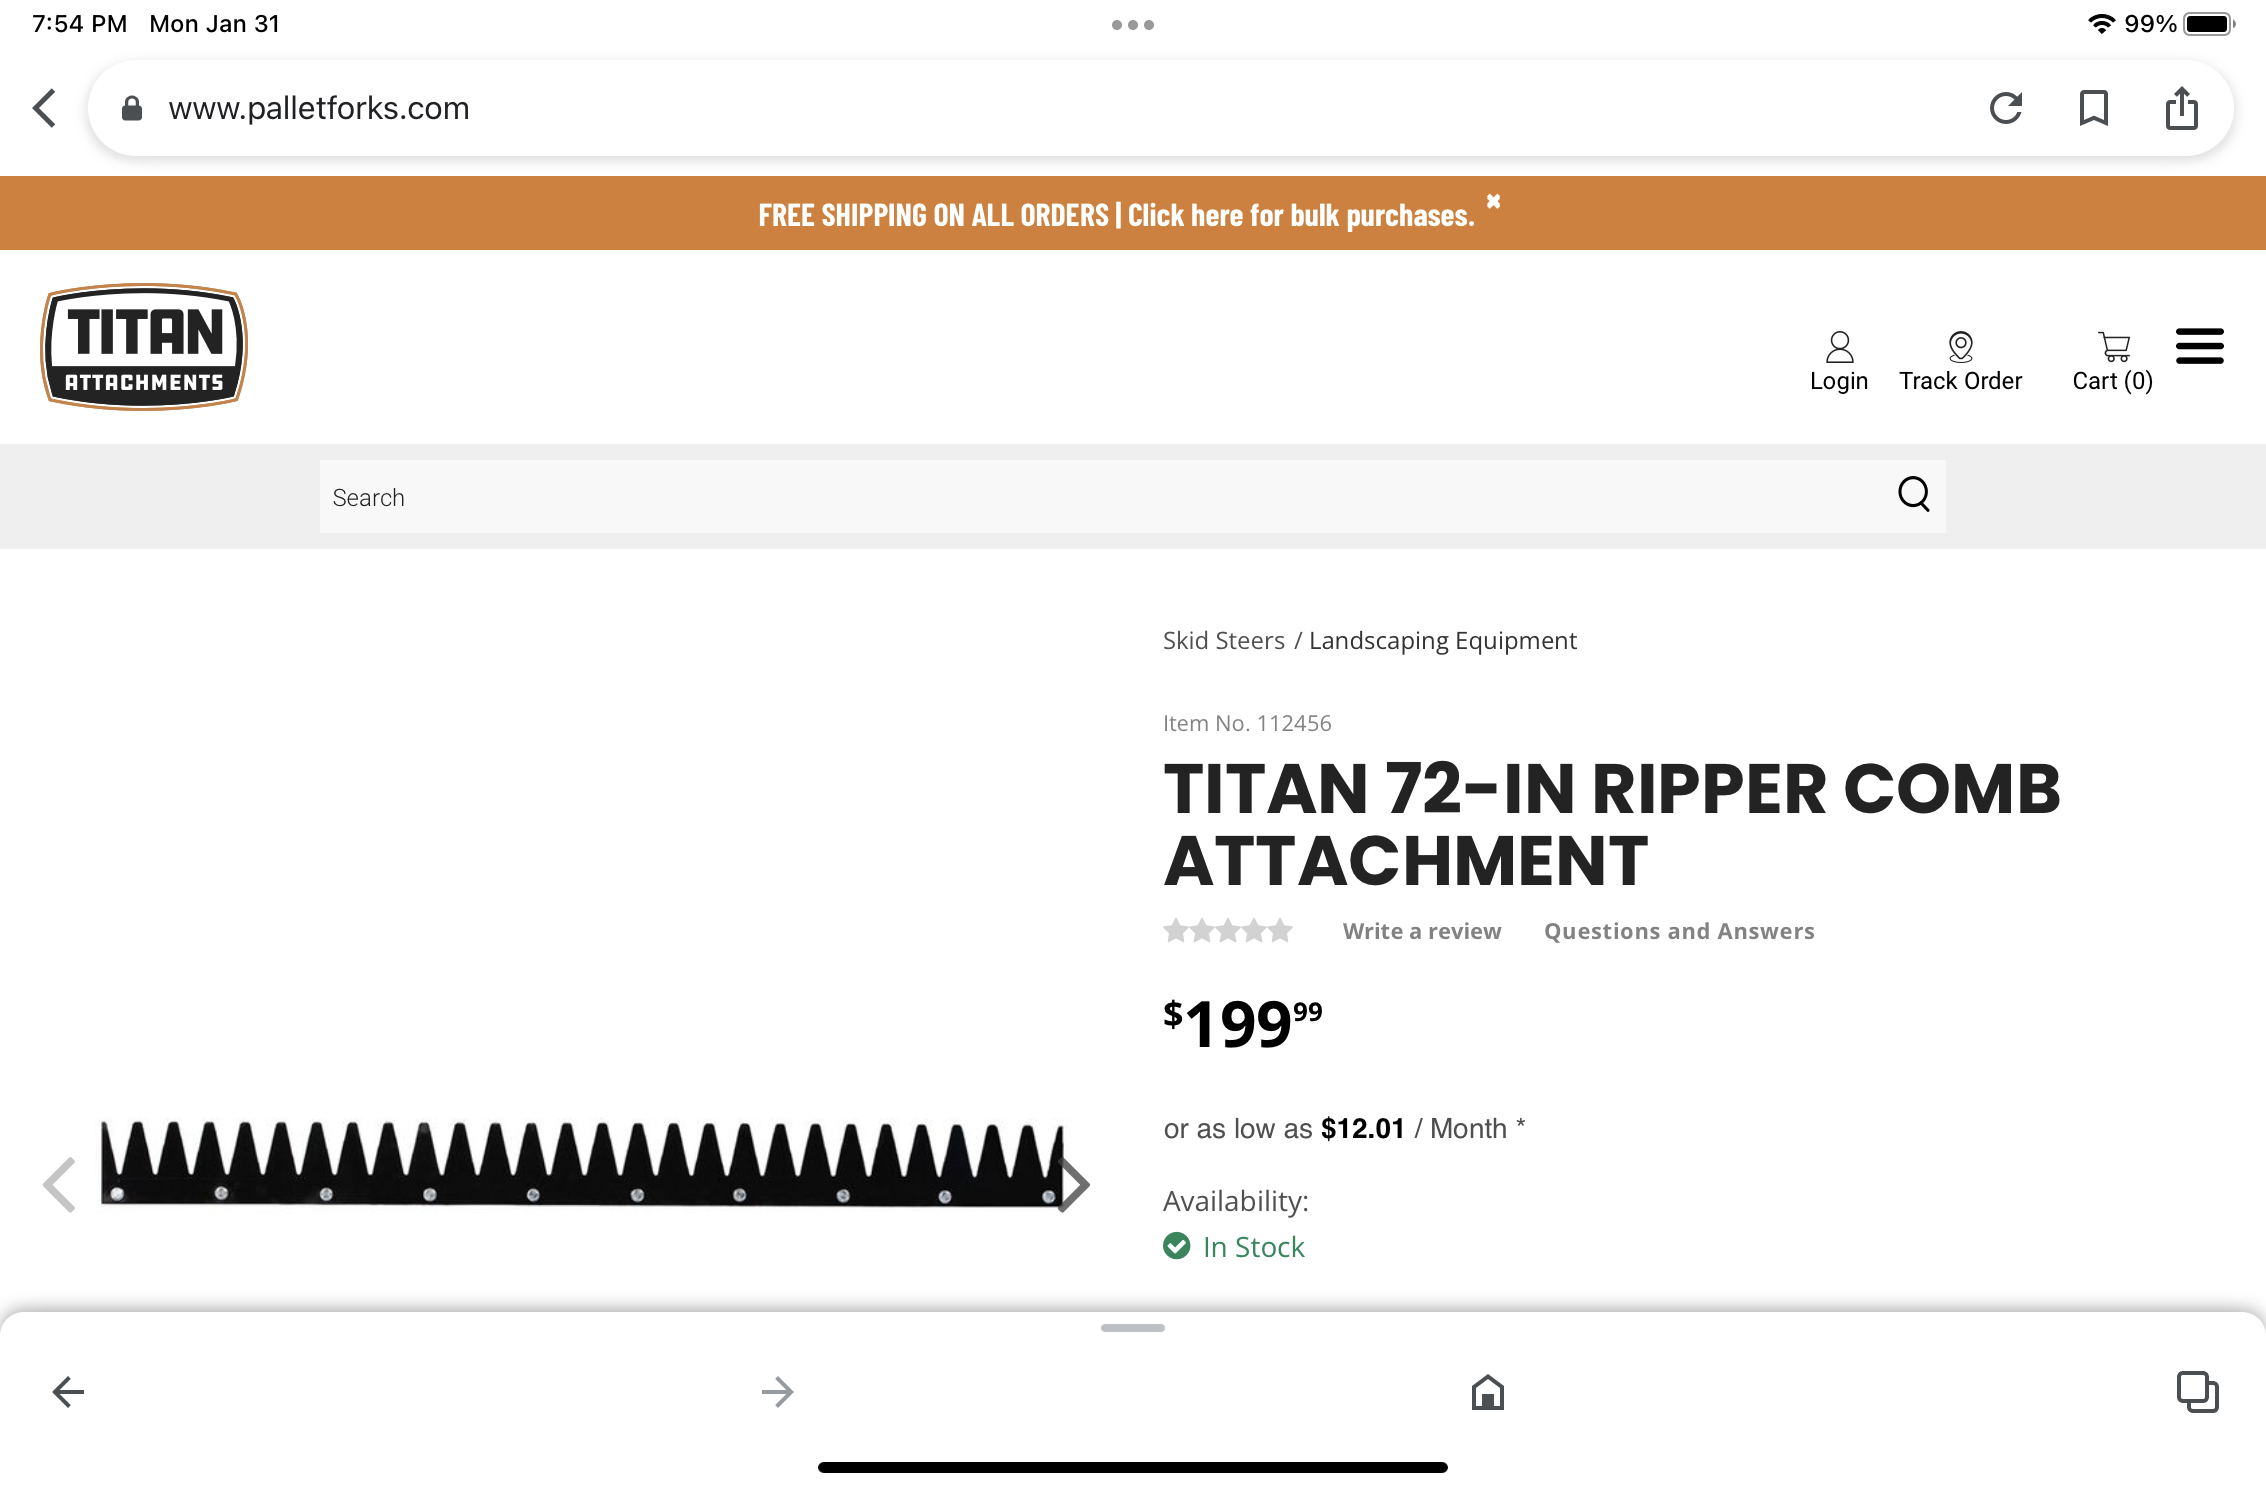Tap the Wi-Fi status icon

point(2101,24)
